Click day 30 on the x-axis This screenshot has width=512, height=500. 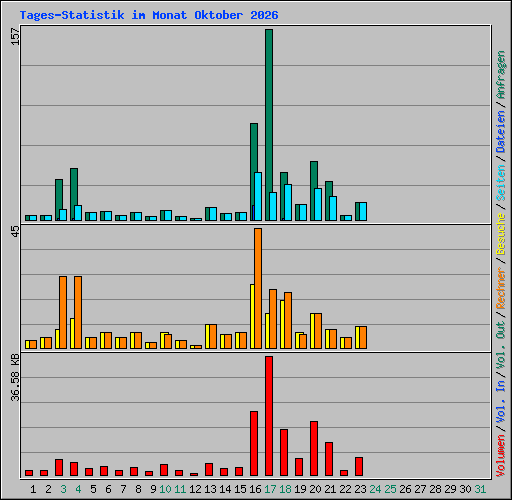pos(465,489)
